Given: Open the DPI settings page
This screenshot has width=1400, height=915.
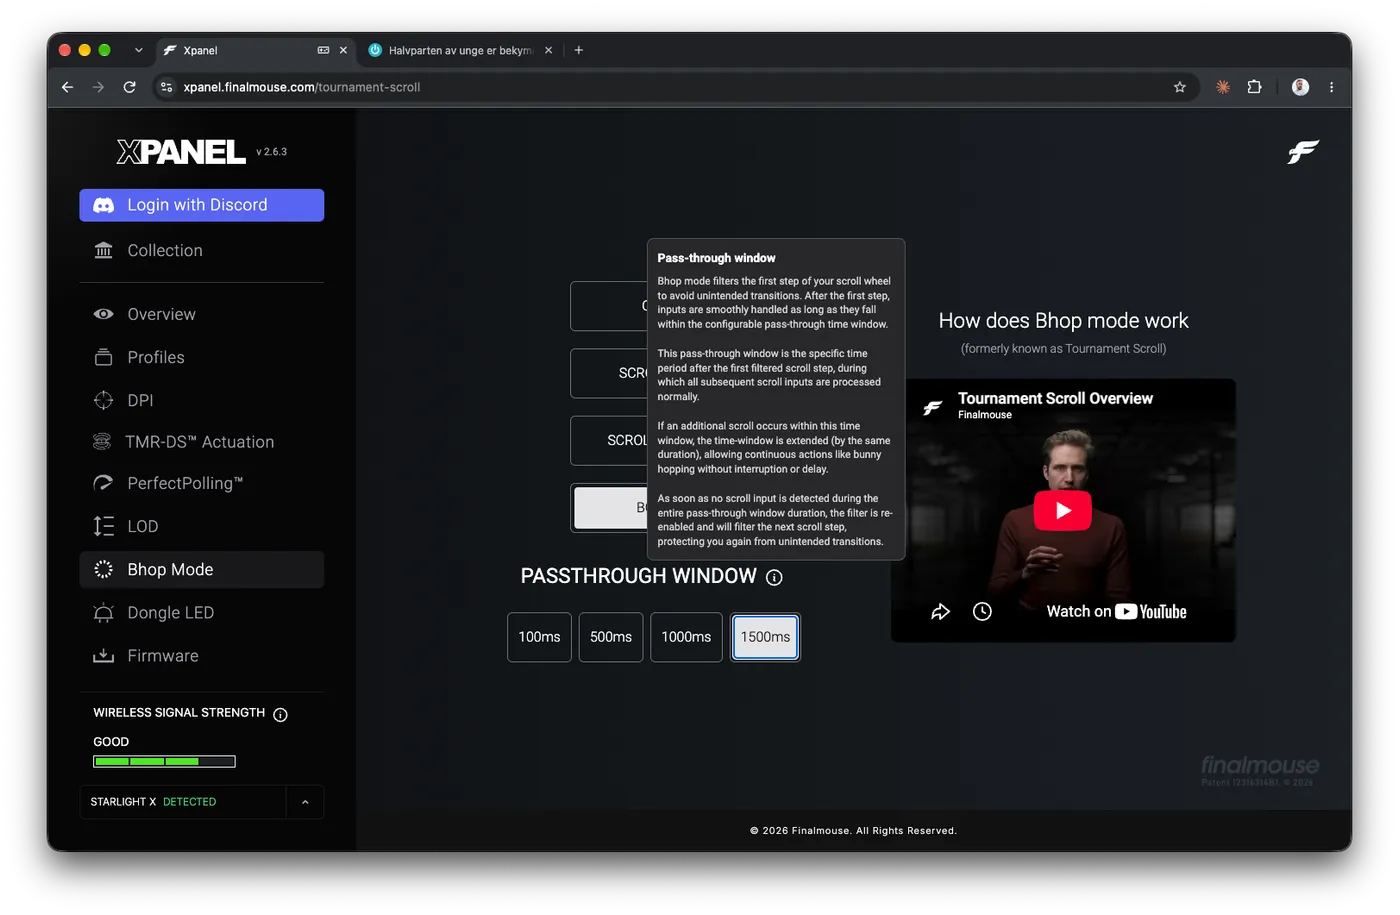Looking at the screenshot, I should click(x=202, y=400).
